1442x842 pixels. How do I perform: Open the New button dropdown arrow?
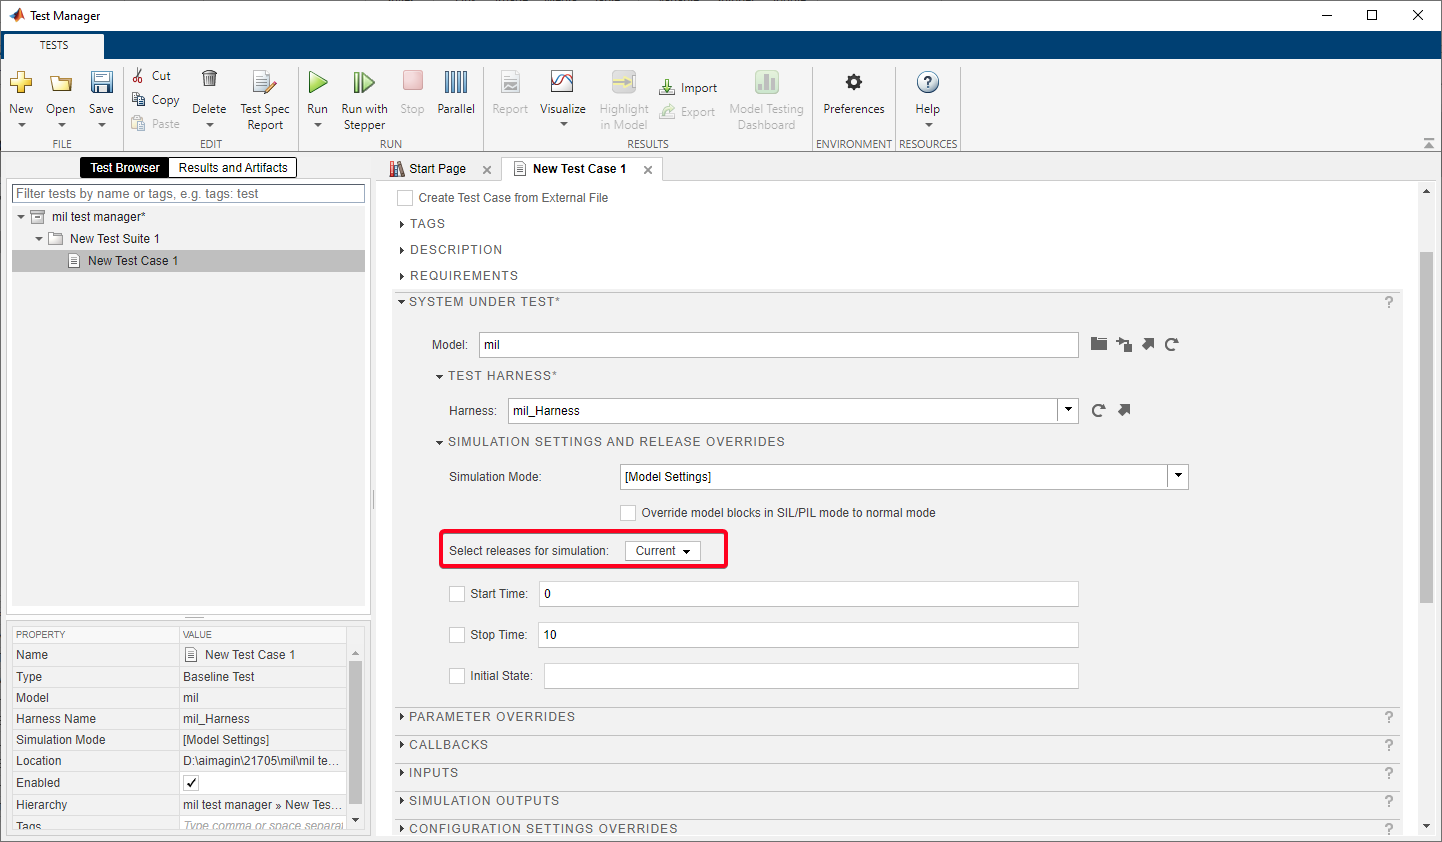[22, 126]
